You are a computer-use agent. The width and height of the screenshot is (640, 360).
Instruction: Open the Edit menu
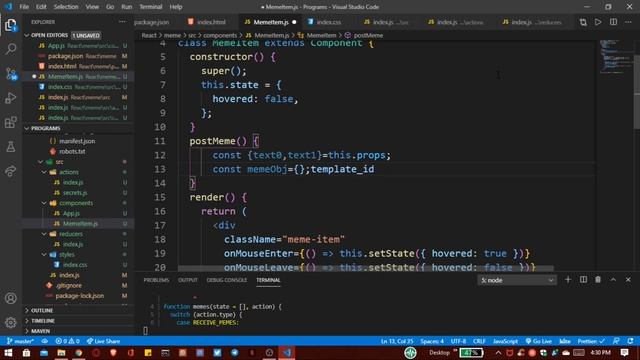coord(41,7)
